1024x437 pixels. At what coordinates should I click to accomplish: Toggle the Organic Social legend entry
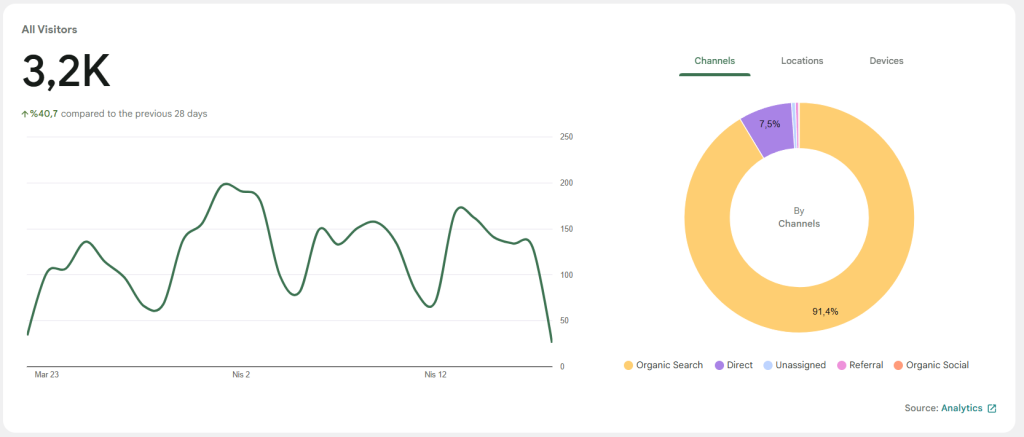pos(931,365)
